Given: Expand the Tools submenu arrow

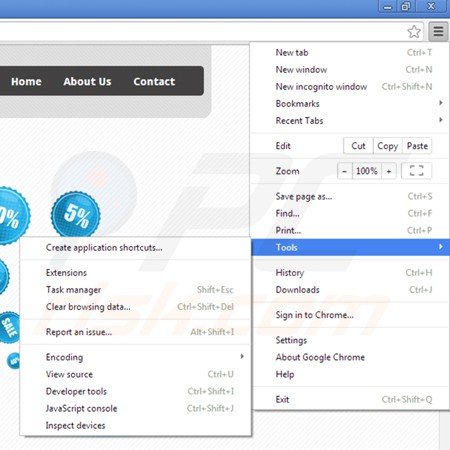Looking at the screenshot, I should pyautogui.click(x=441, y=247).
